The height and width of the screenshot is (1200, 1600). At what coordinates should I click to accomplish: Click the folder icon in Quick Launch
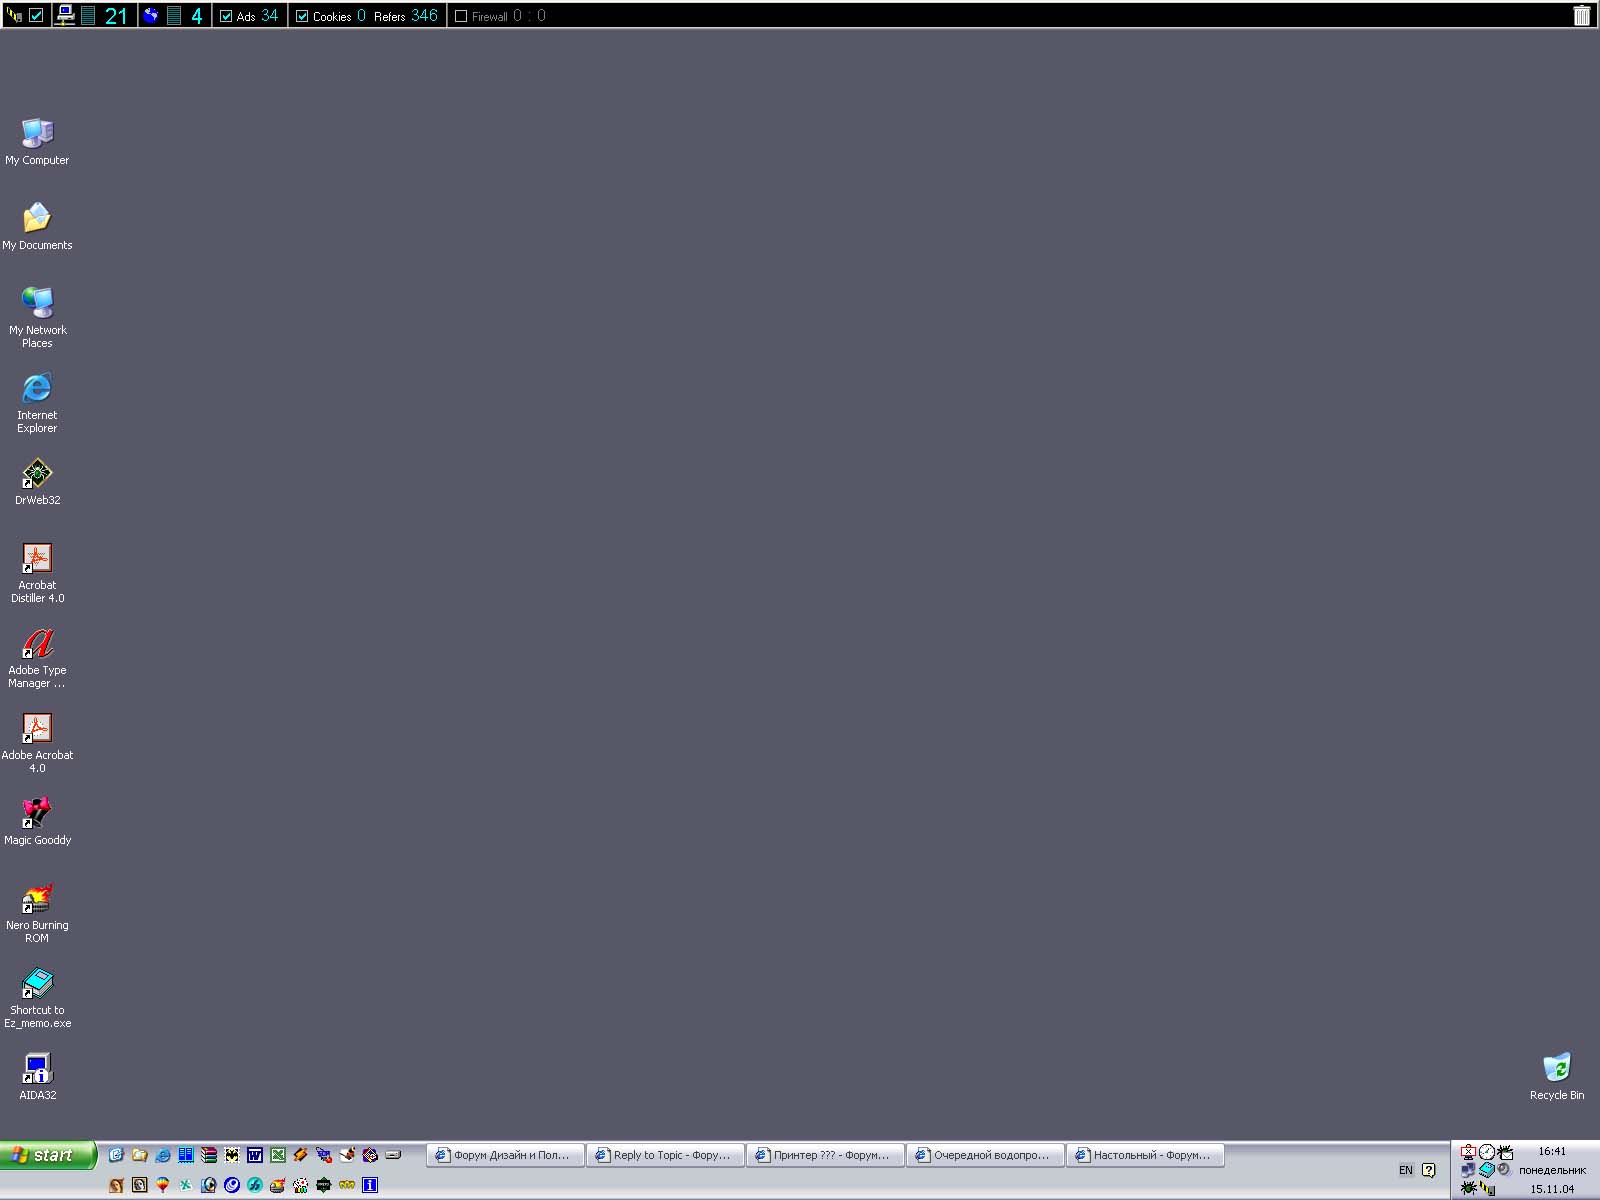click(140, 1155)
